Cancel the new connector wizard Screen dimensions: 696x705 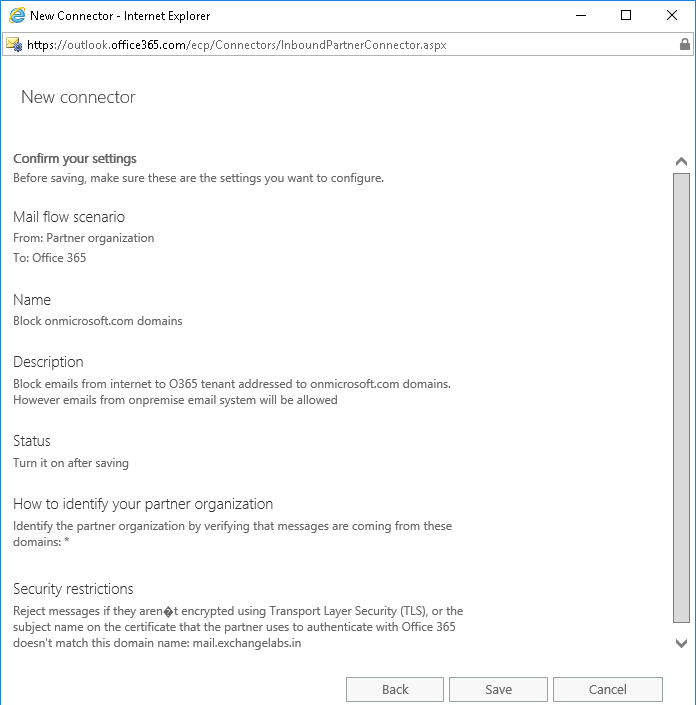click(607, 689)
